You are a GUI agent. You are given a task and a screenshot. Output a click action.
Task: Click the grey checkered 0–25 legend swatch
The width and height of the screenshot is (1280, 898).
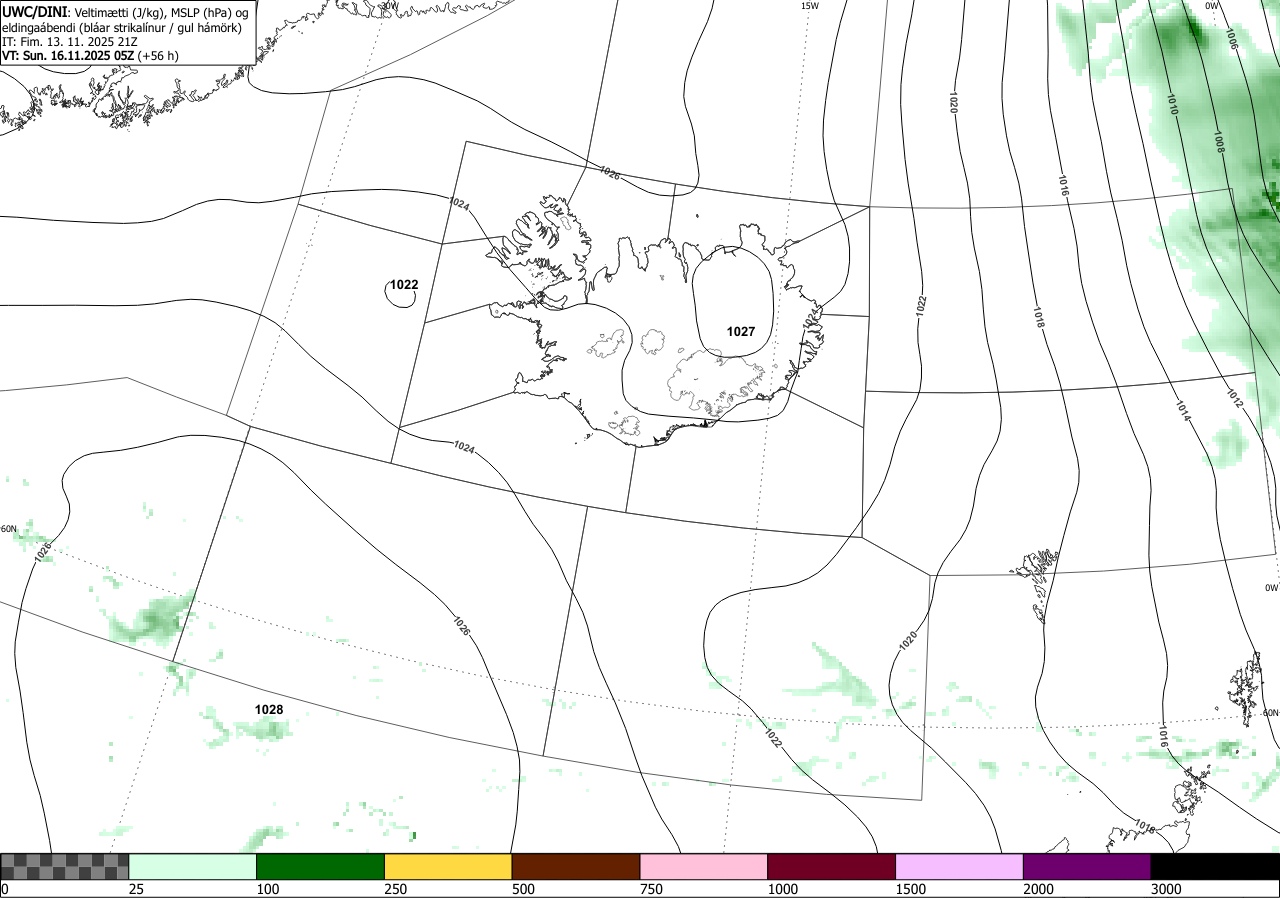pos(65,866)
